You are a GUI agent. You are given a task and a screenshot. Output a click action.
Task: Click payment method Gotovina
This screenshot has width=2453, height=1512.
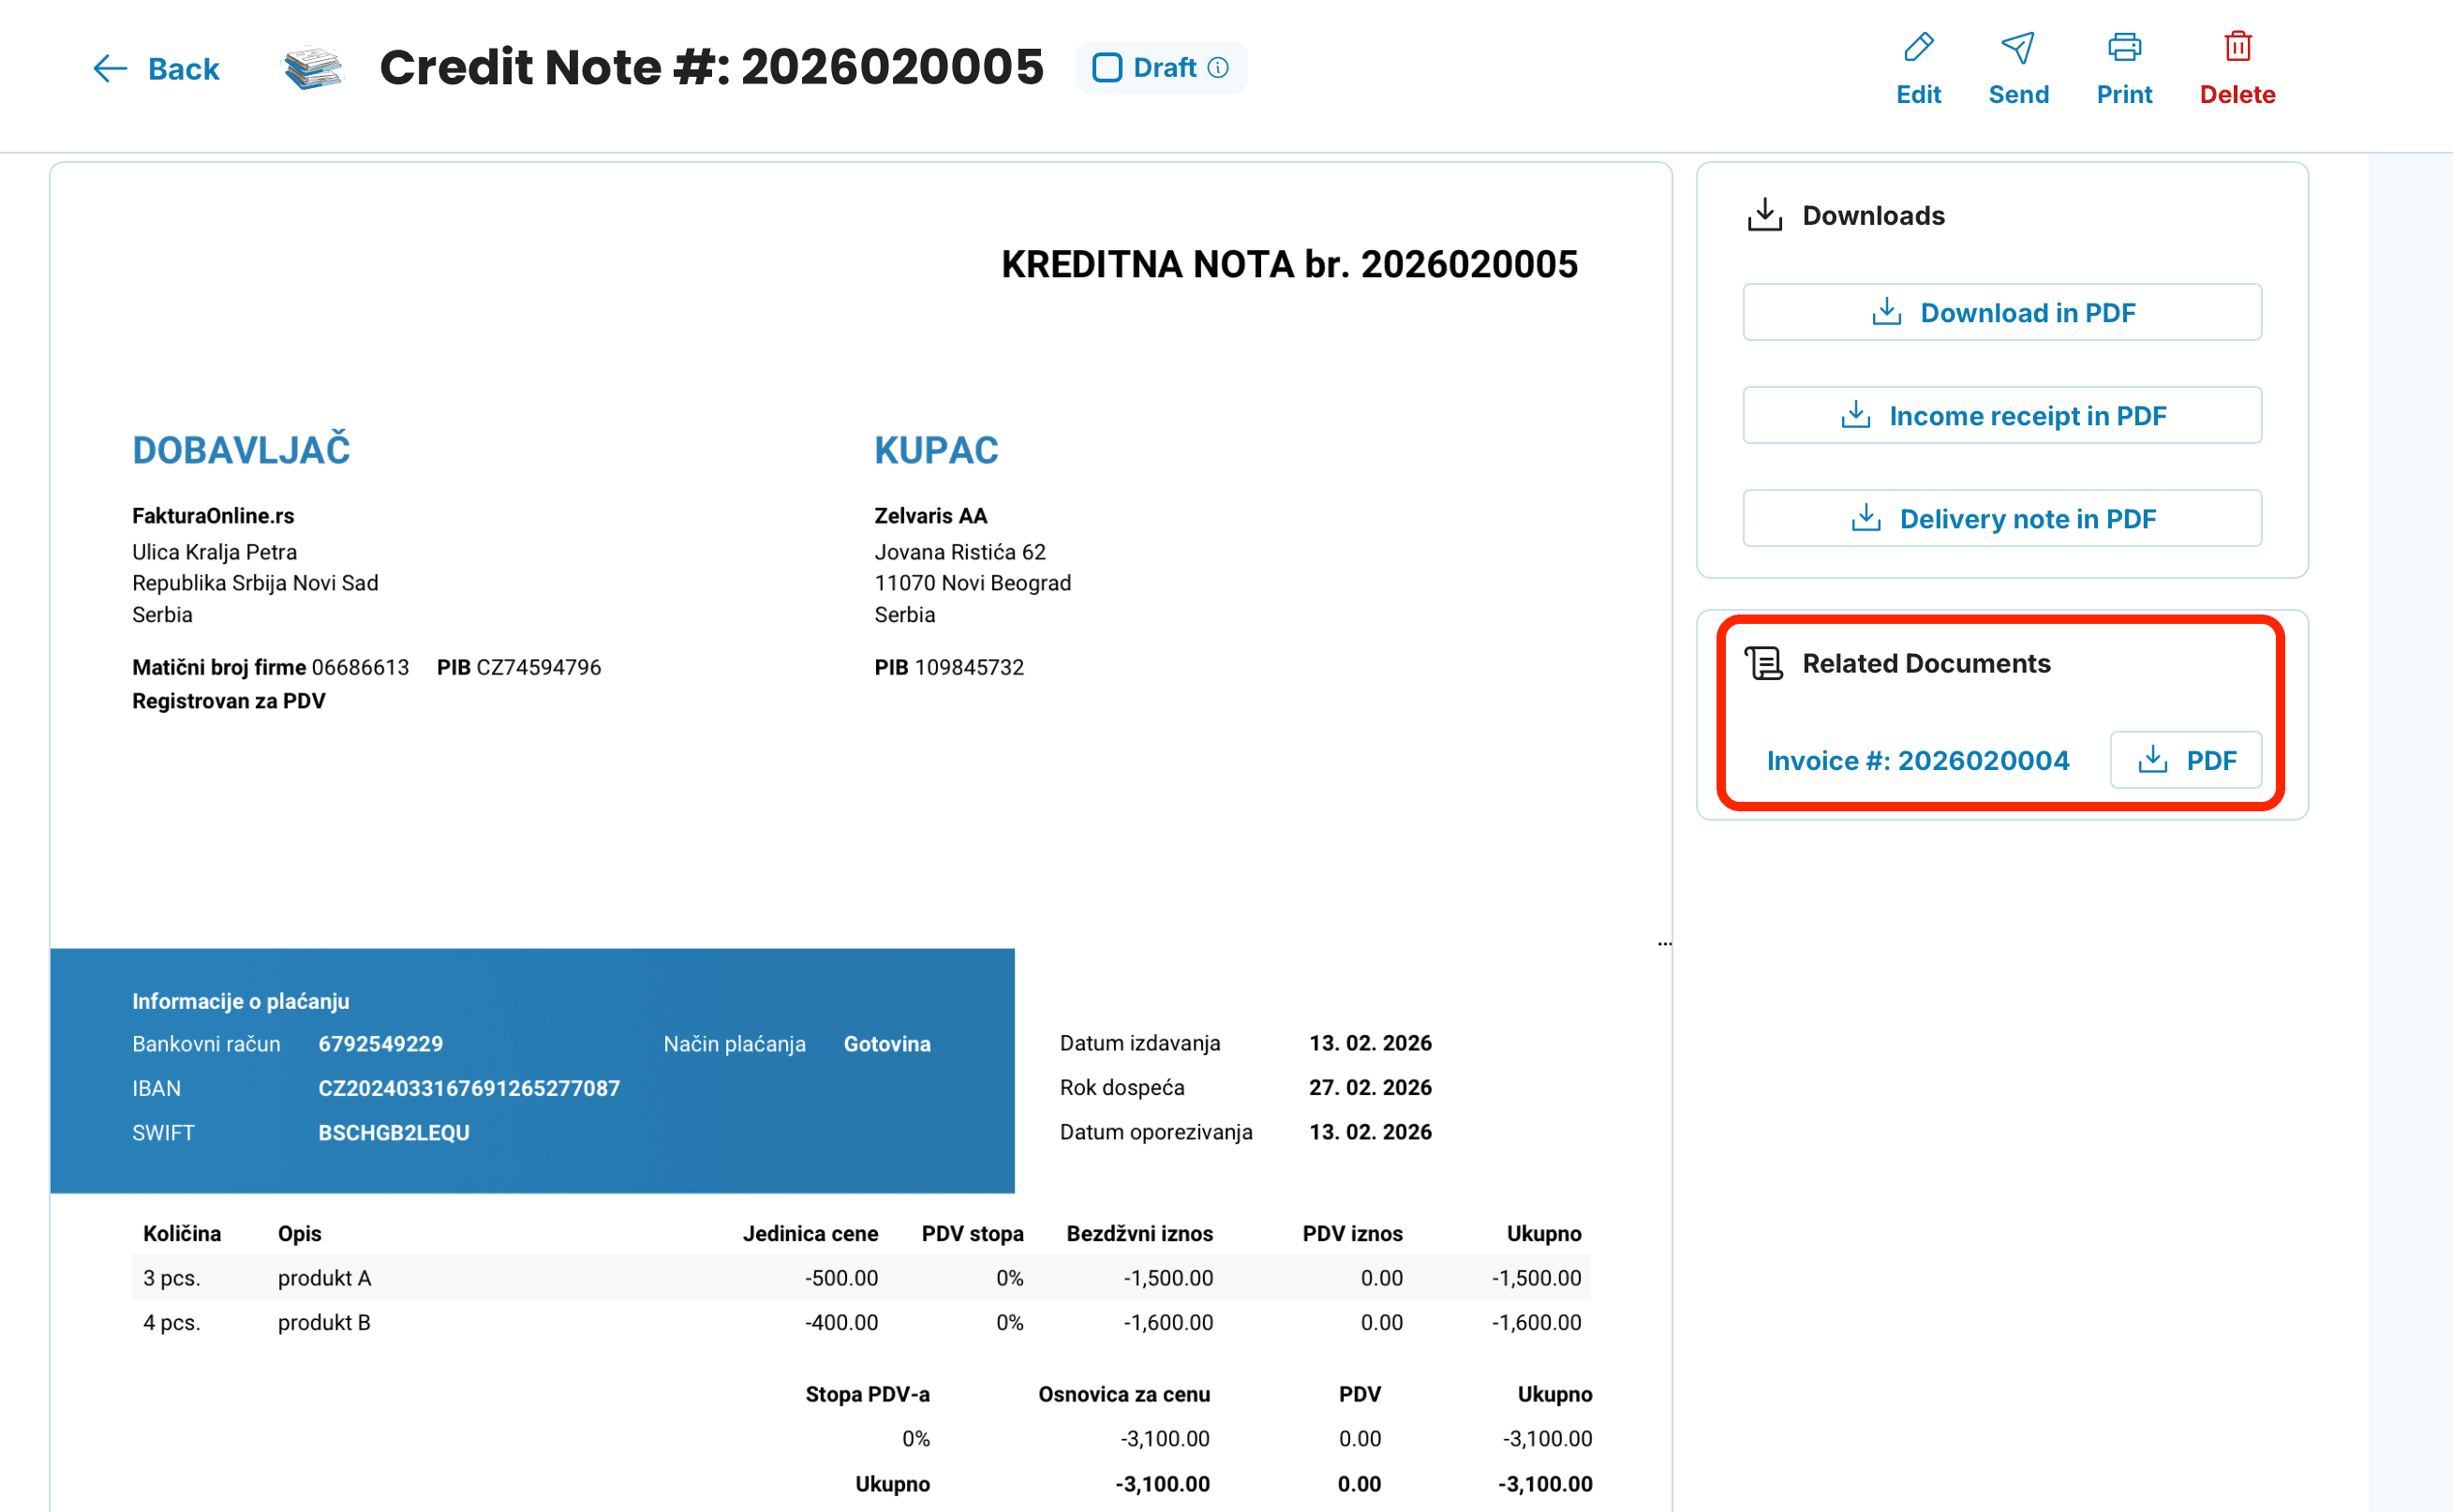click(x=887, y=1043)
